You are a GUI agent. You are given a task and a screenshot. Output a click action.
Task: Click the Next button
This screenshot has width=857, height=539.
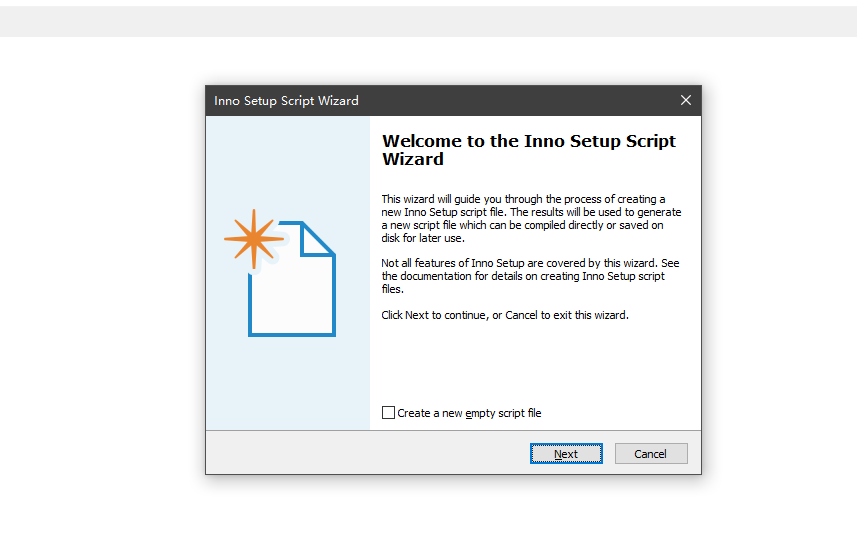(x=566, y=454)
